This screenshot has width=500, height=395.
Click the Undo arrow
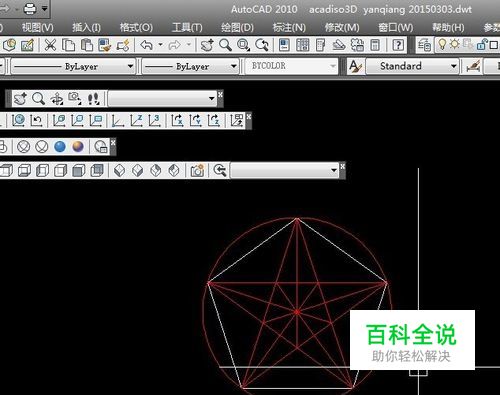[x=147, y=45]
